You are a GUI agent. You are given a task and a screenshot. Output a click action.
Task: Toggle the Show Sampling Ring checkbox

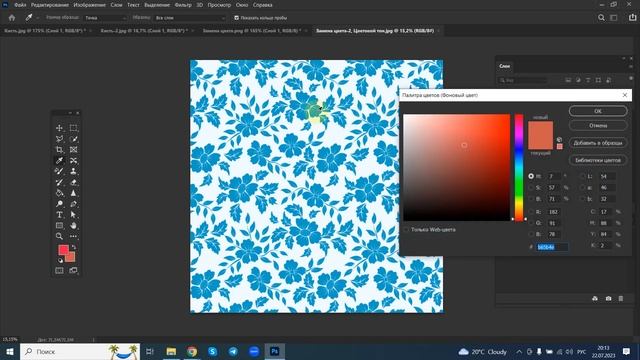(236, 18)
